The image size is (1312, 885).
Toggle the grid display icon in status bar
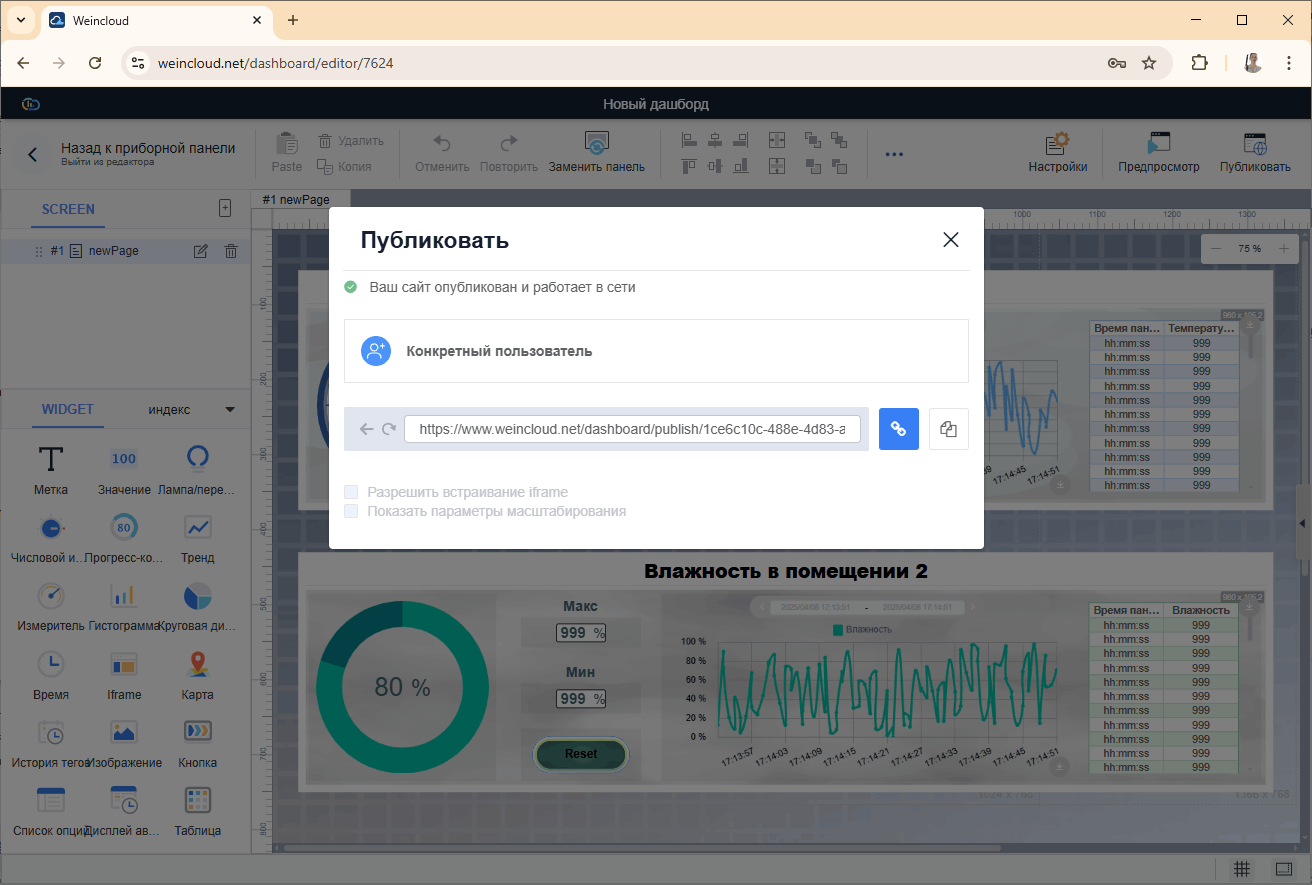point(1241,868)
